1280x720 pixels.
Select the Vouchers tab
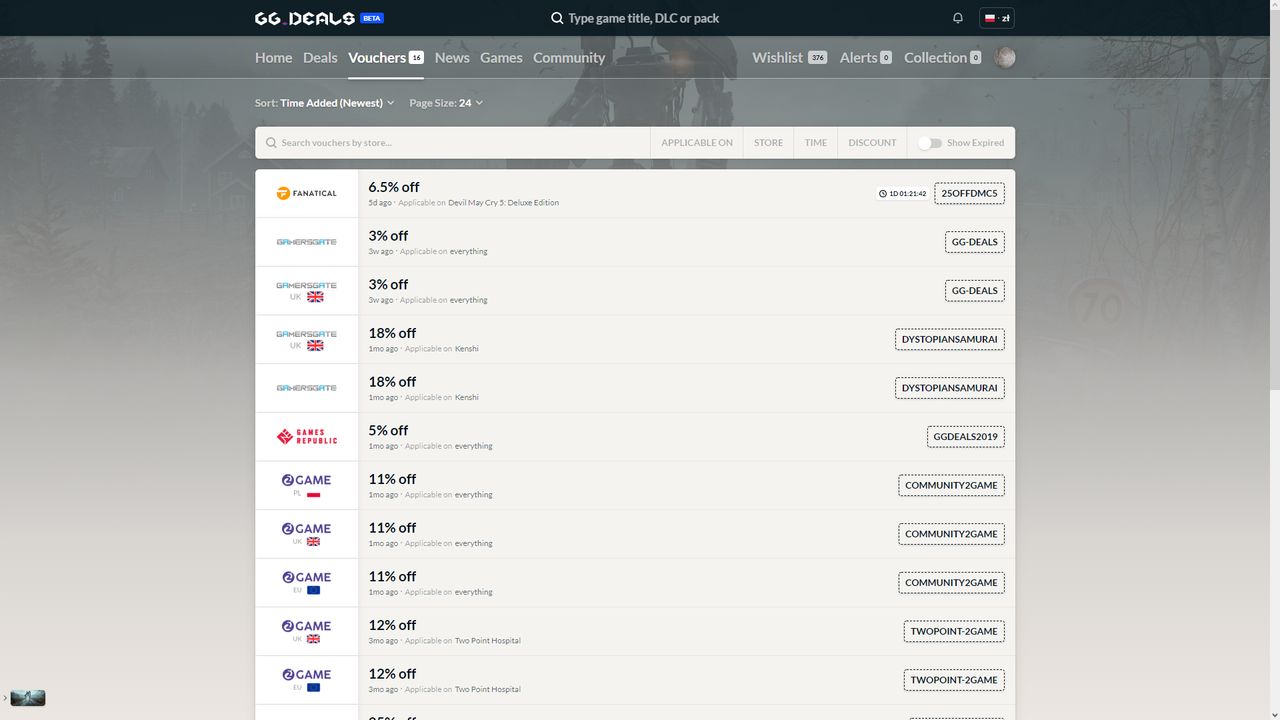tap(386, 57)
